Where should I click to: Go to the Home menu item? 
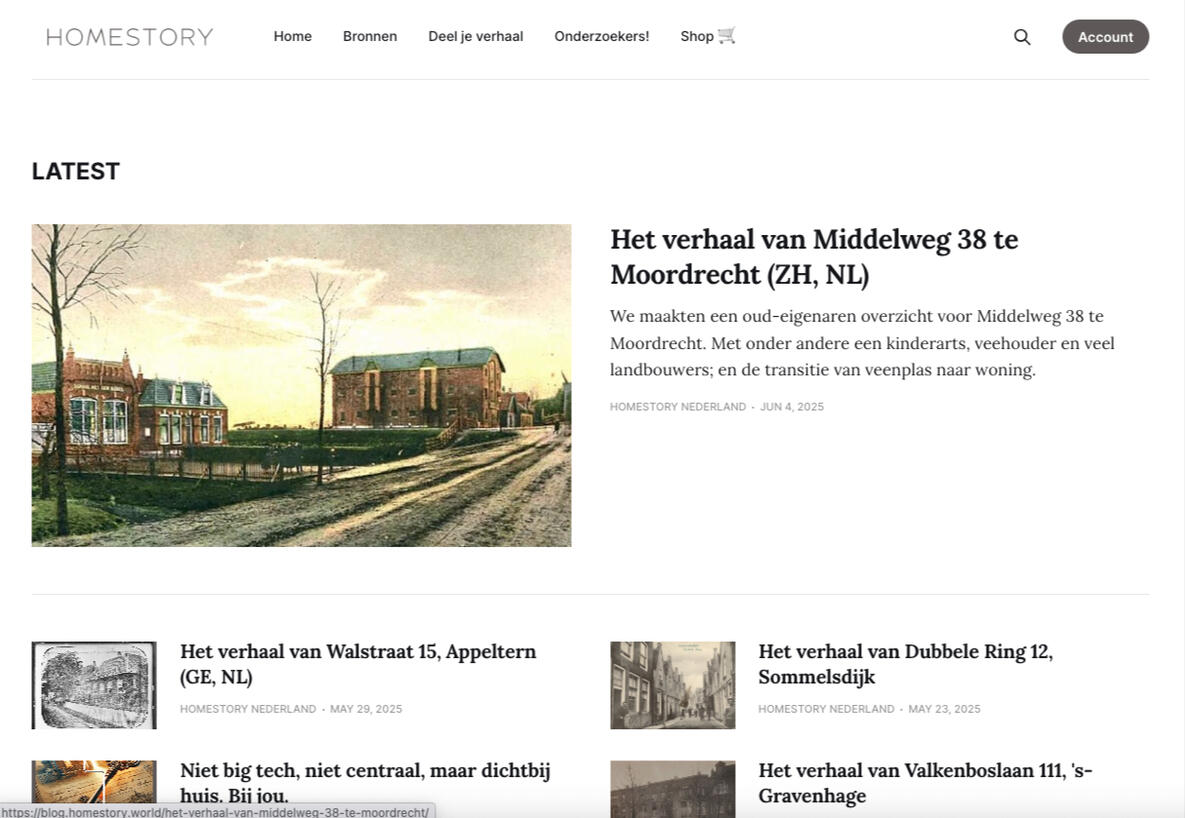(292, 36)
